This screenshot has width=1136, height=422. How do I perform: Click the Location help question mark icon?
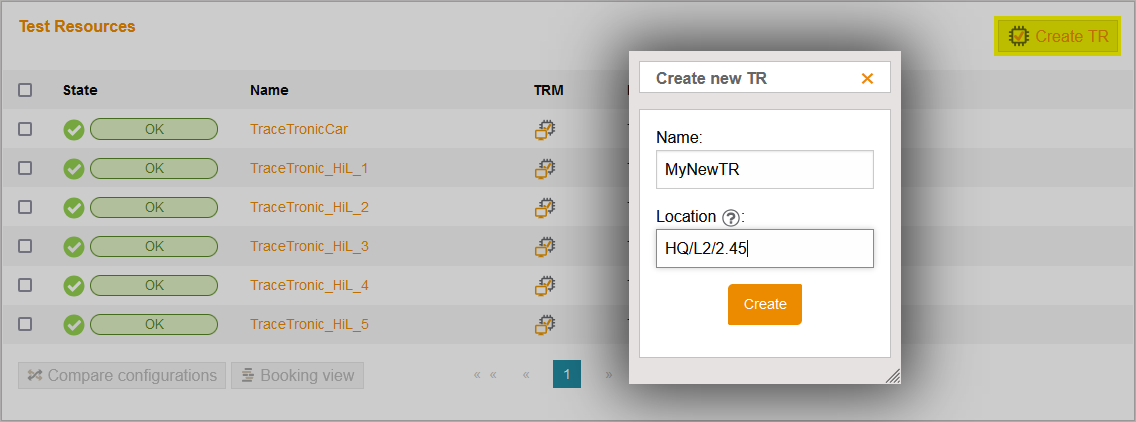click(730, 217)
